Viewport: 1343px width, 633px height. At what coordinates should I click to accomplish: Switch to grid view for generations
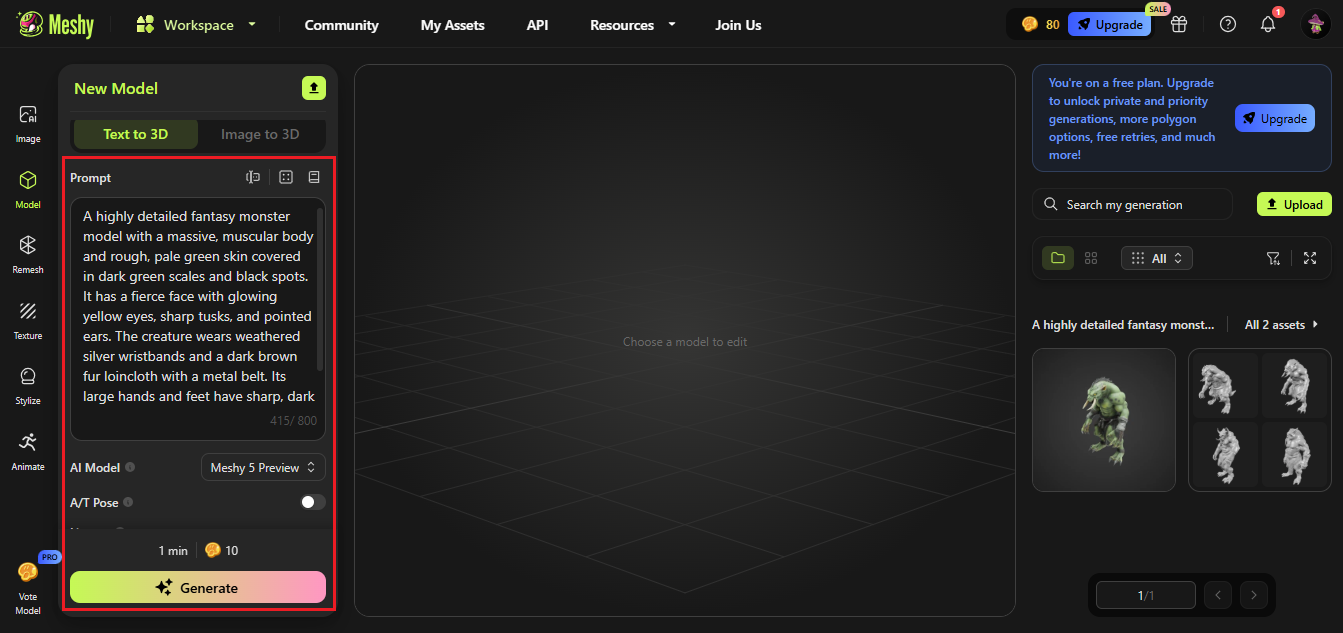tap(1091, 258)
